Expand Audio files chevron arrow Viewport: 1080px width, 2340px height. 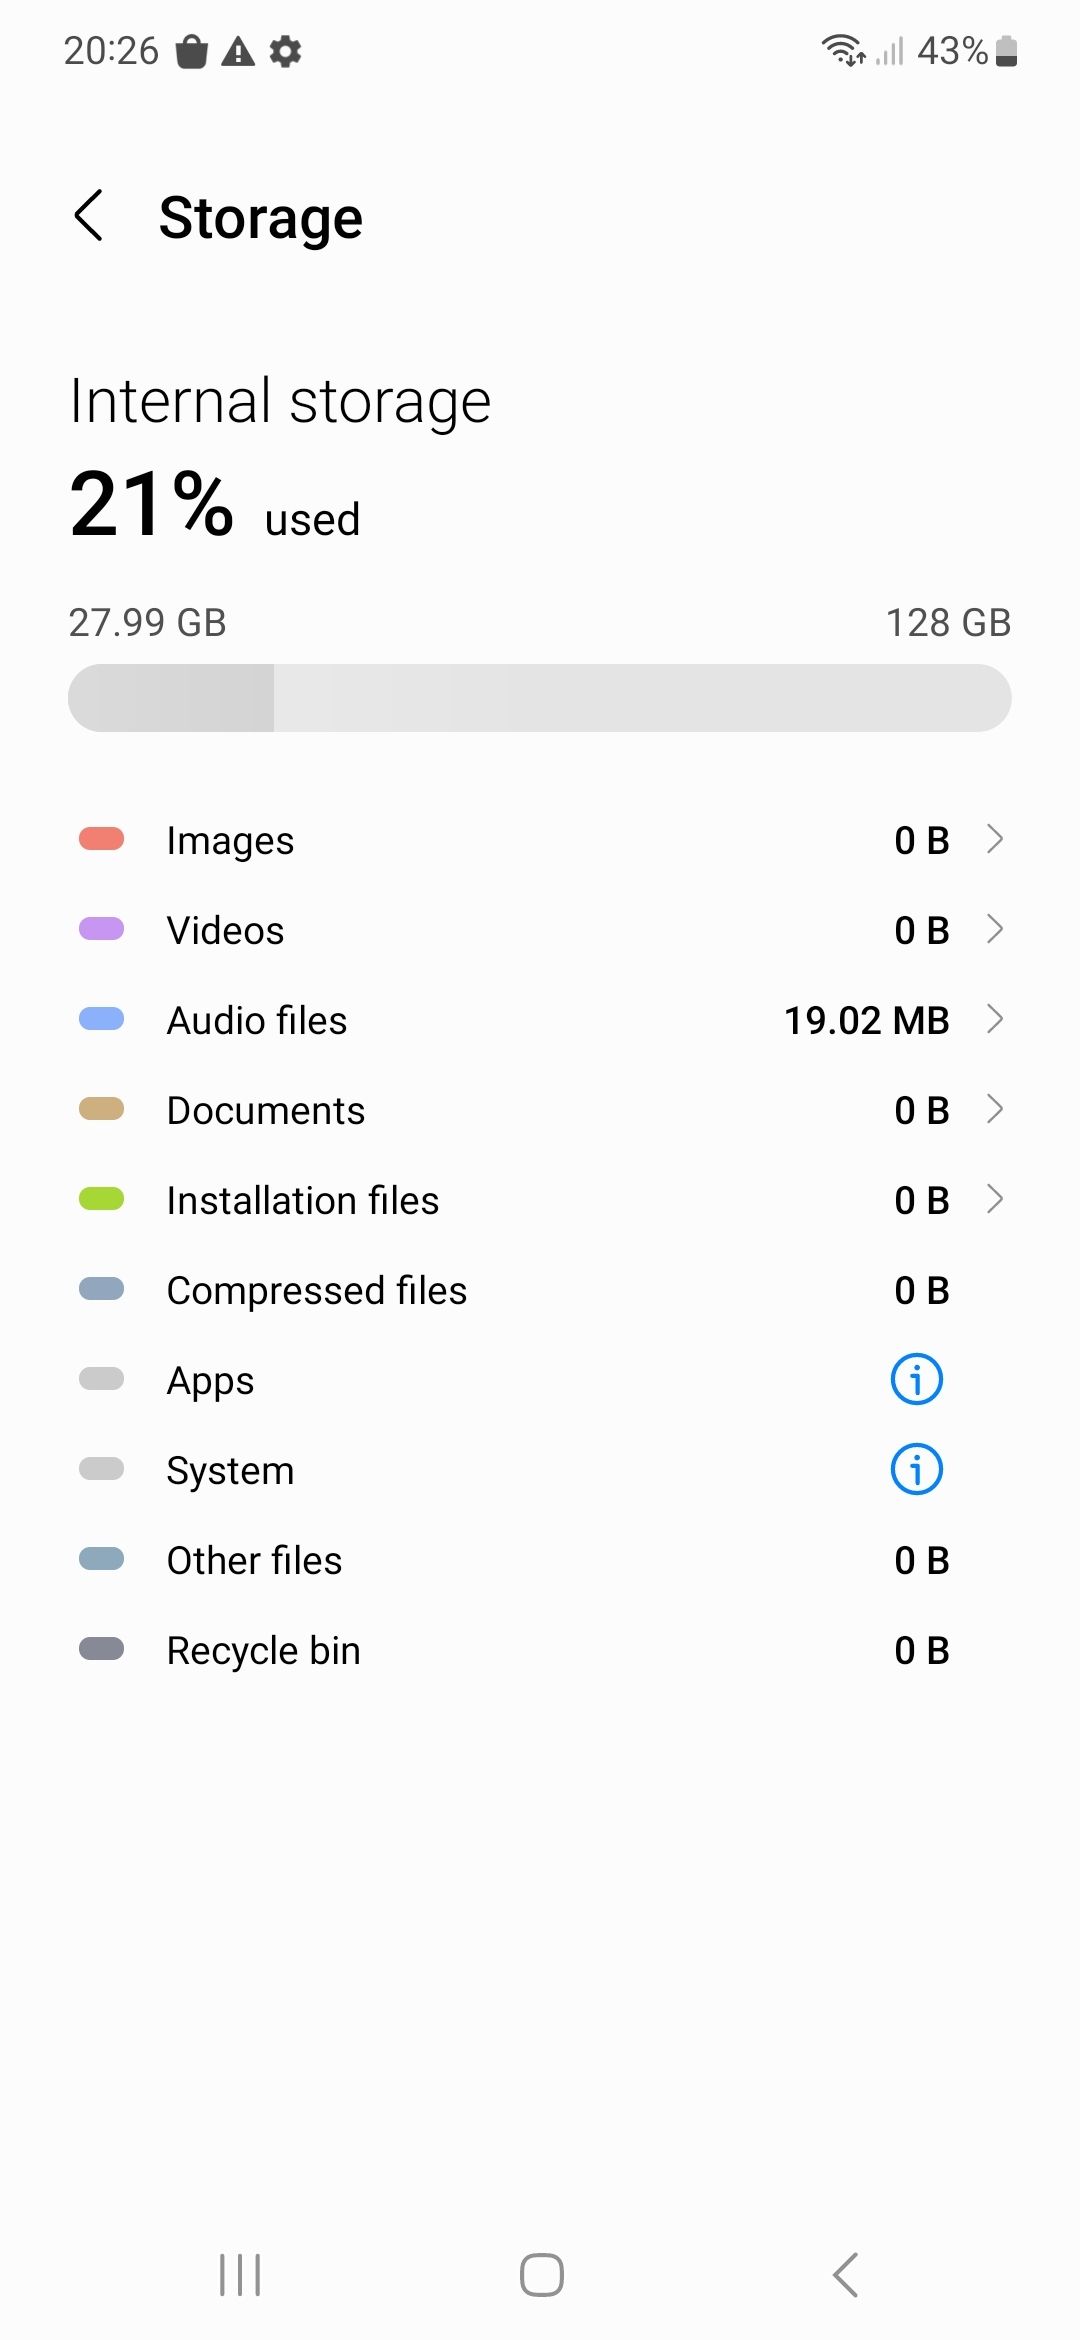[994, 1019]
